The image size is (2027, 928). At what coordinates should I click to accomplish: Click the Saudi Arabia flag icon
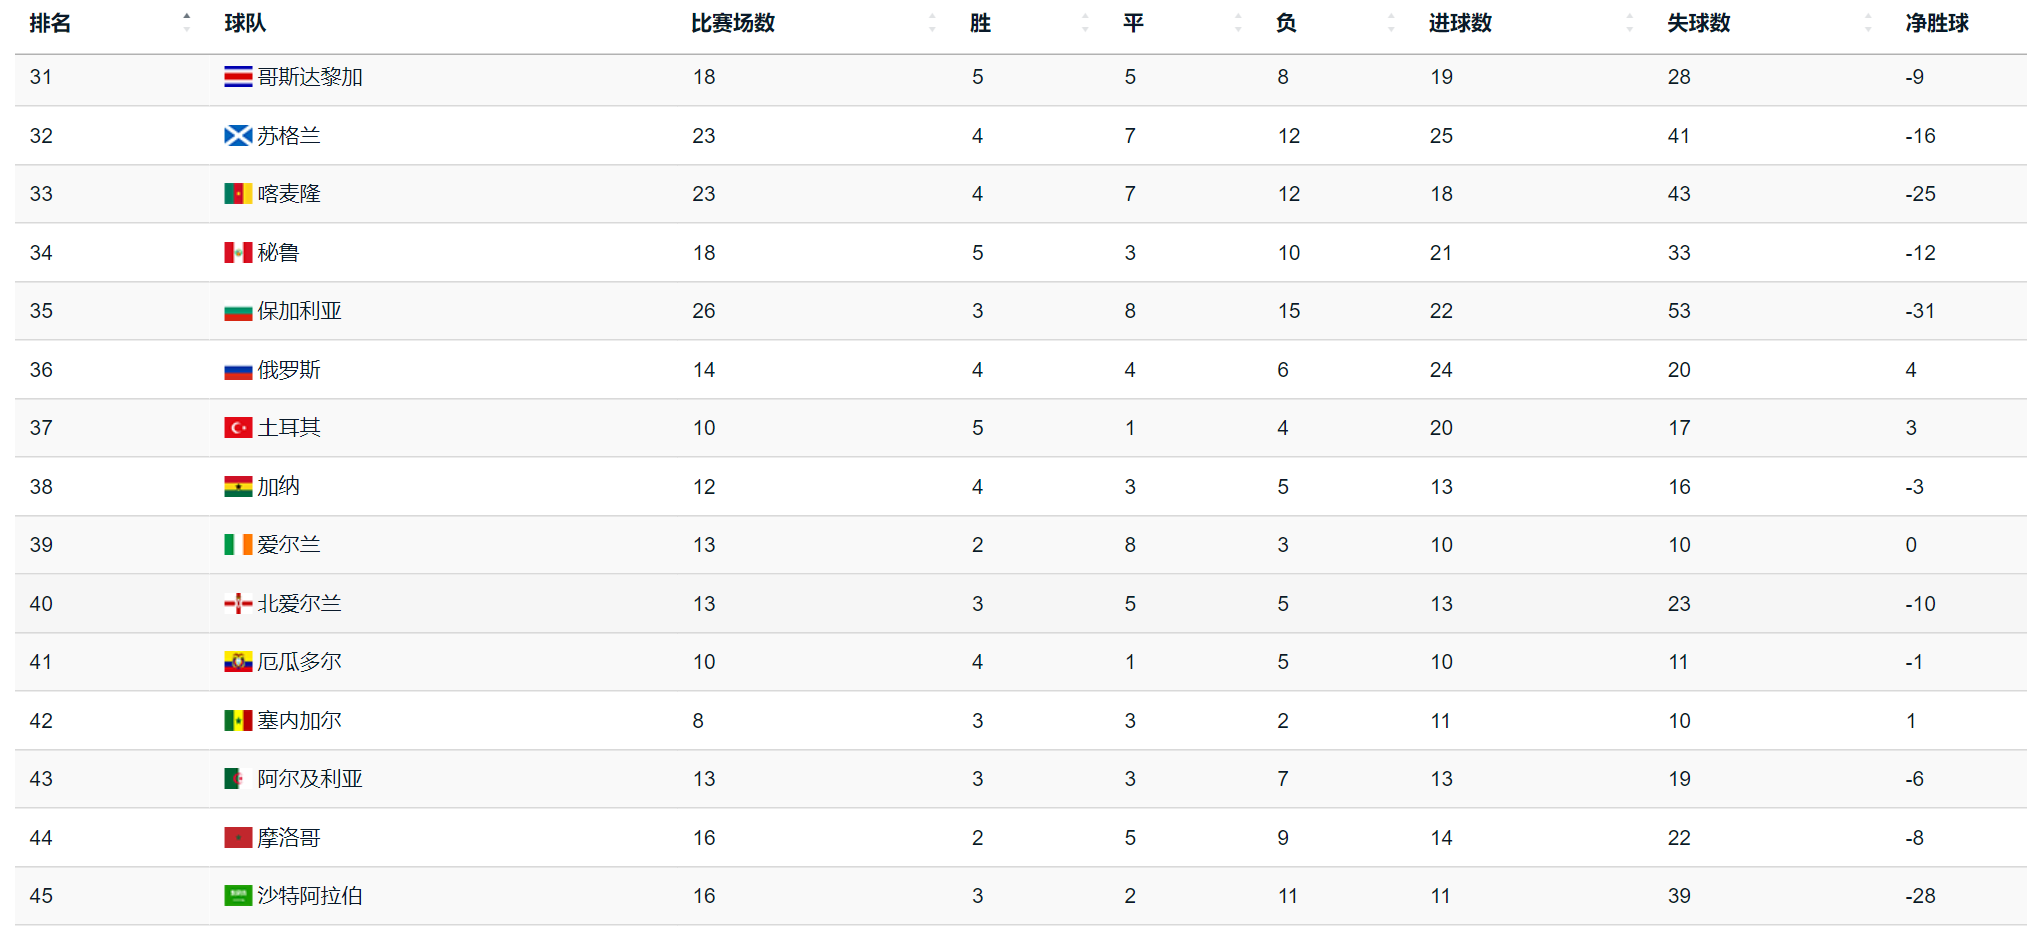click(238, 896)
